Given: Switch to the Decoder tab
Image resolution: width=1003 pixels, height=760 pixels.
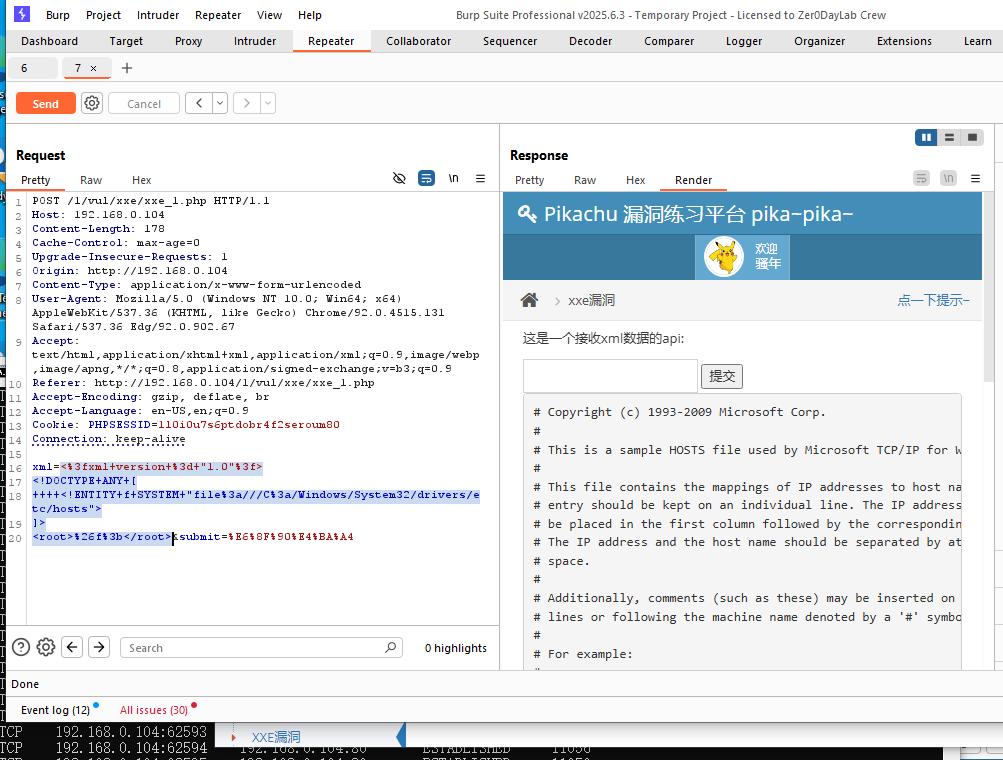Looking at the screenshot, I should tap(590, 41).
